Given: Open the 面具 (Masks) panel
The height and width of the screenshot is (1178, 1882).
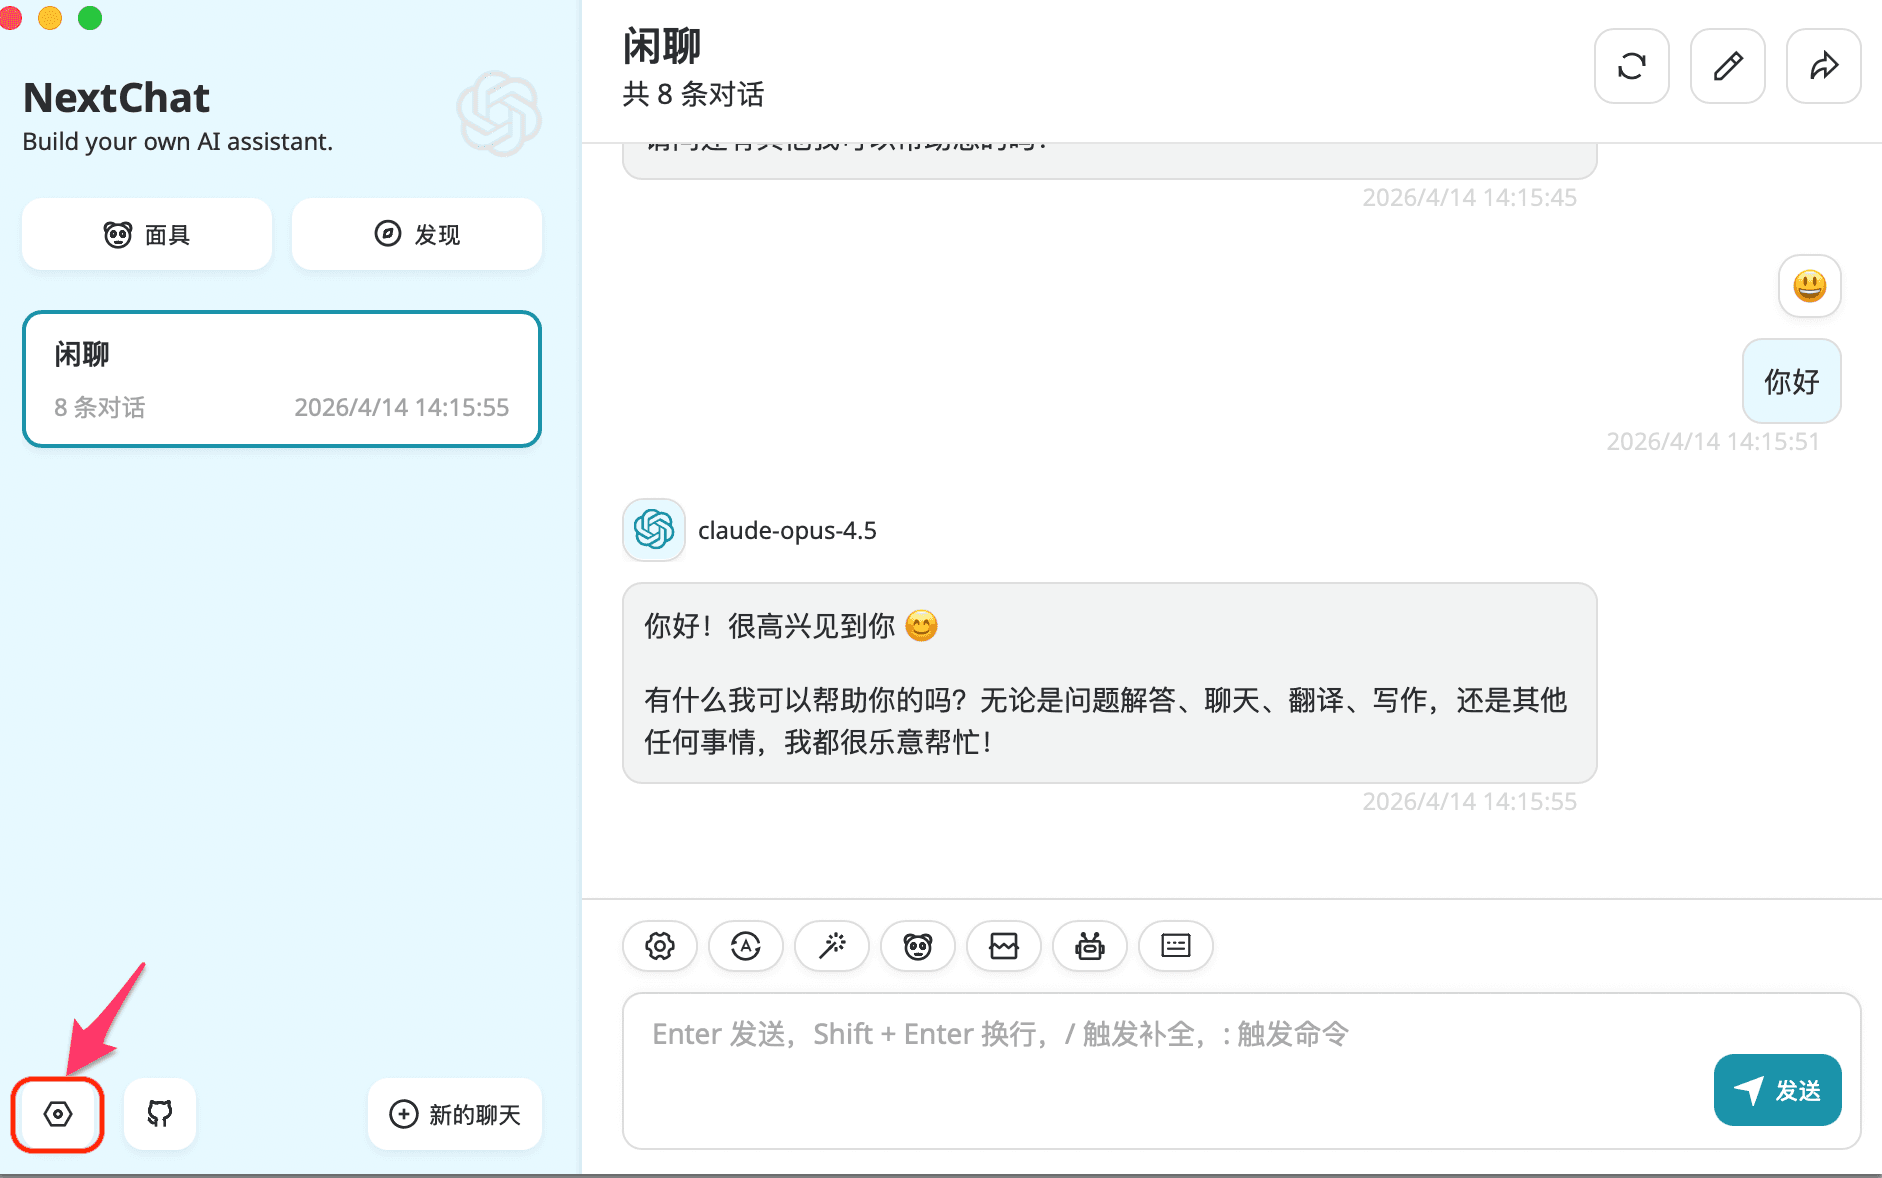Looking at the screenshot, I should 146,234.
